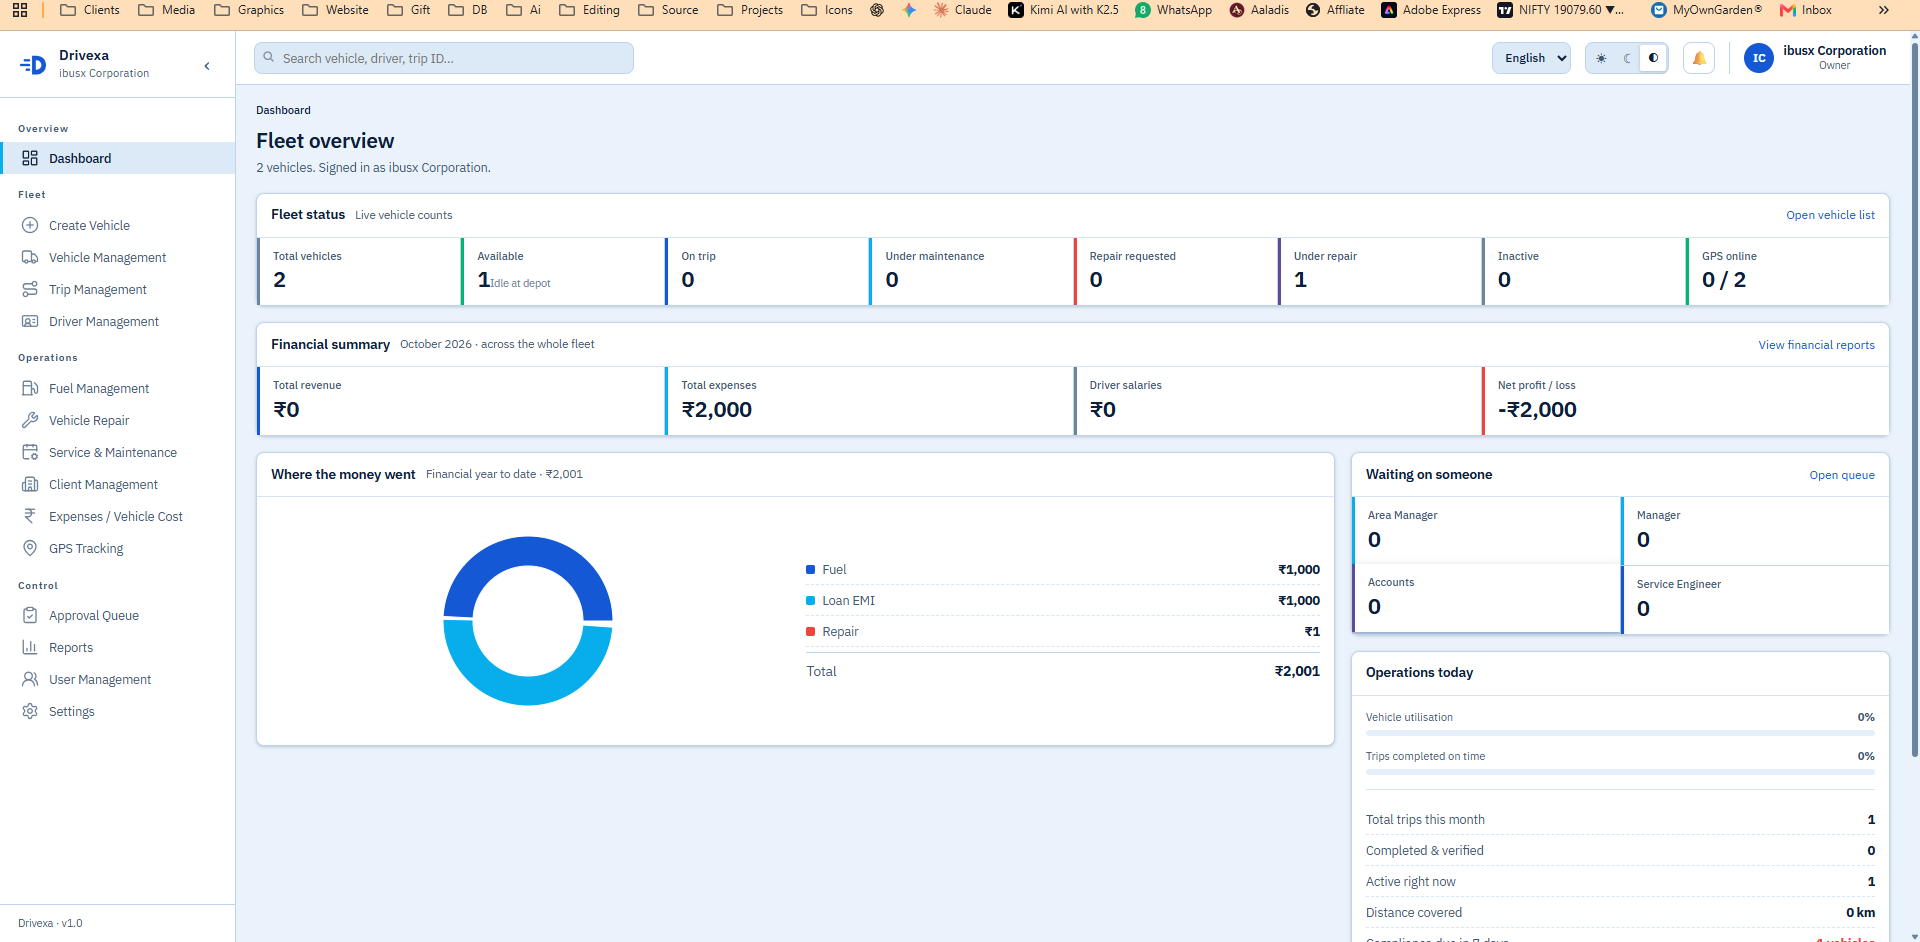
Task: Go to Dashboard in the sidebar
Action: (118, 158)
